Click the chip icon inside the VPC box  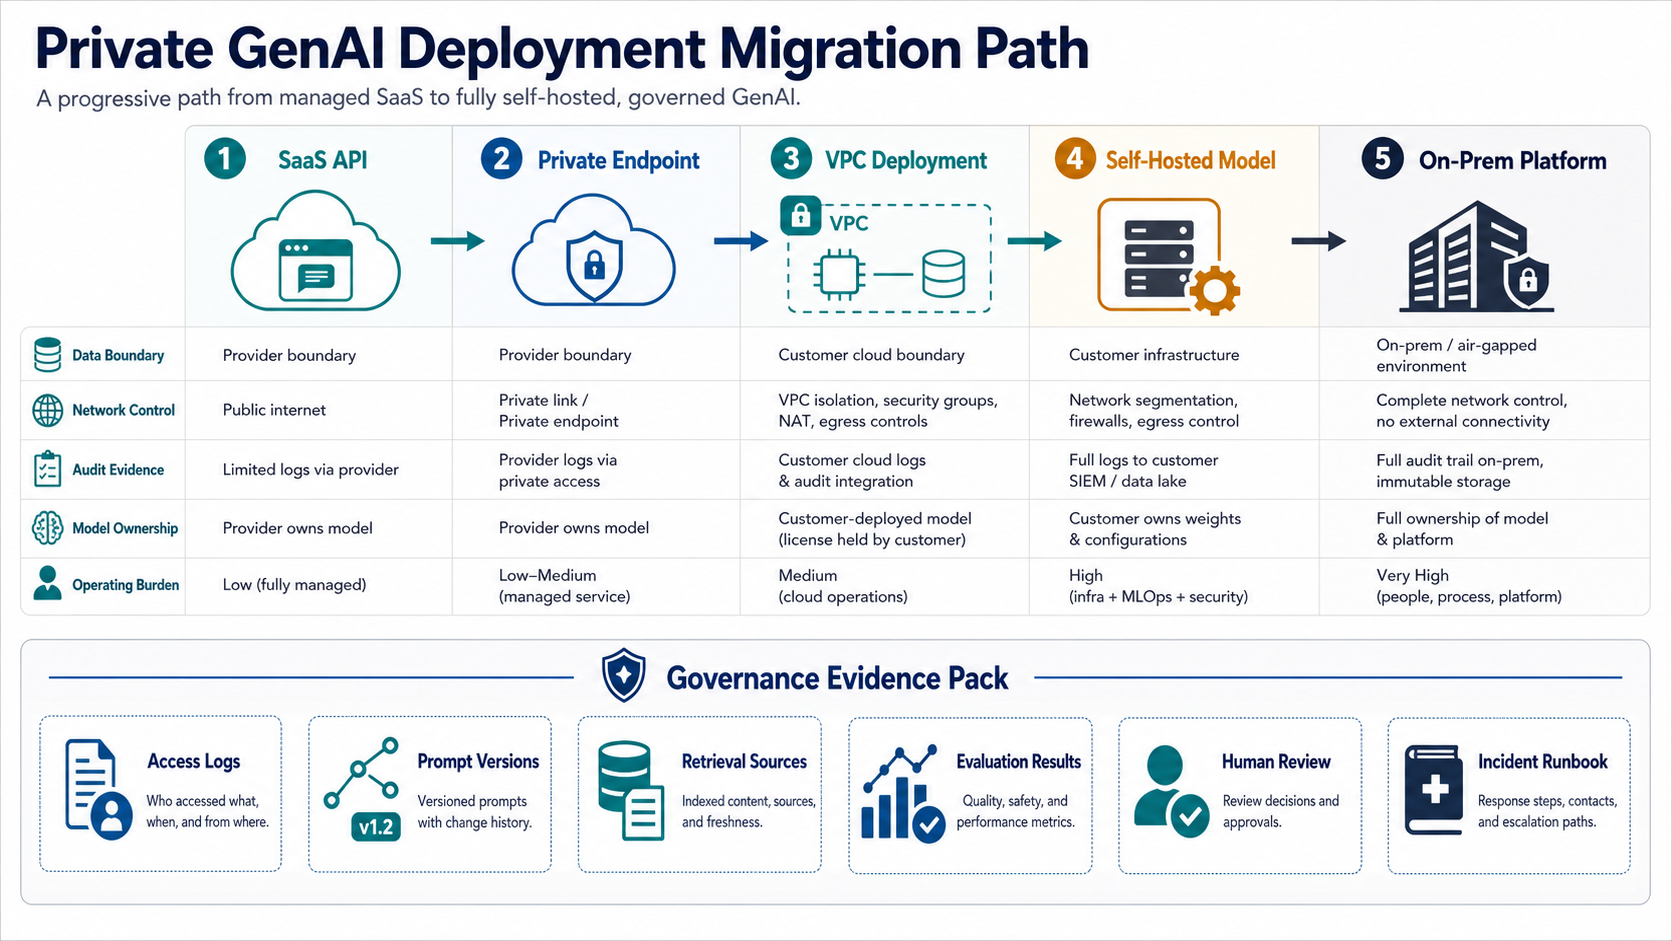click(838, 274)
